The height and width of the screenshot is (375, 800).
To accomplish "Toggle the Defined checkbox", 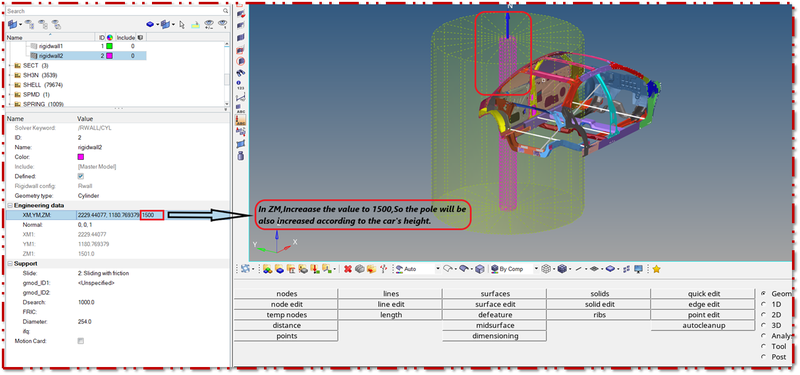I will [x=80, y=176].
